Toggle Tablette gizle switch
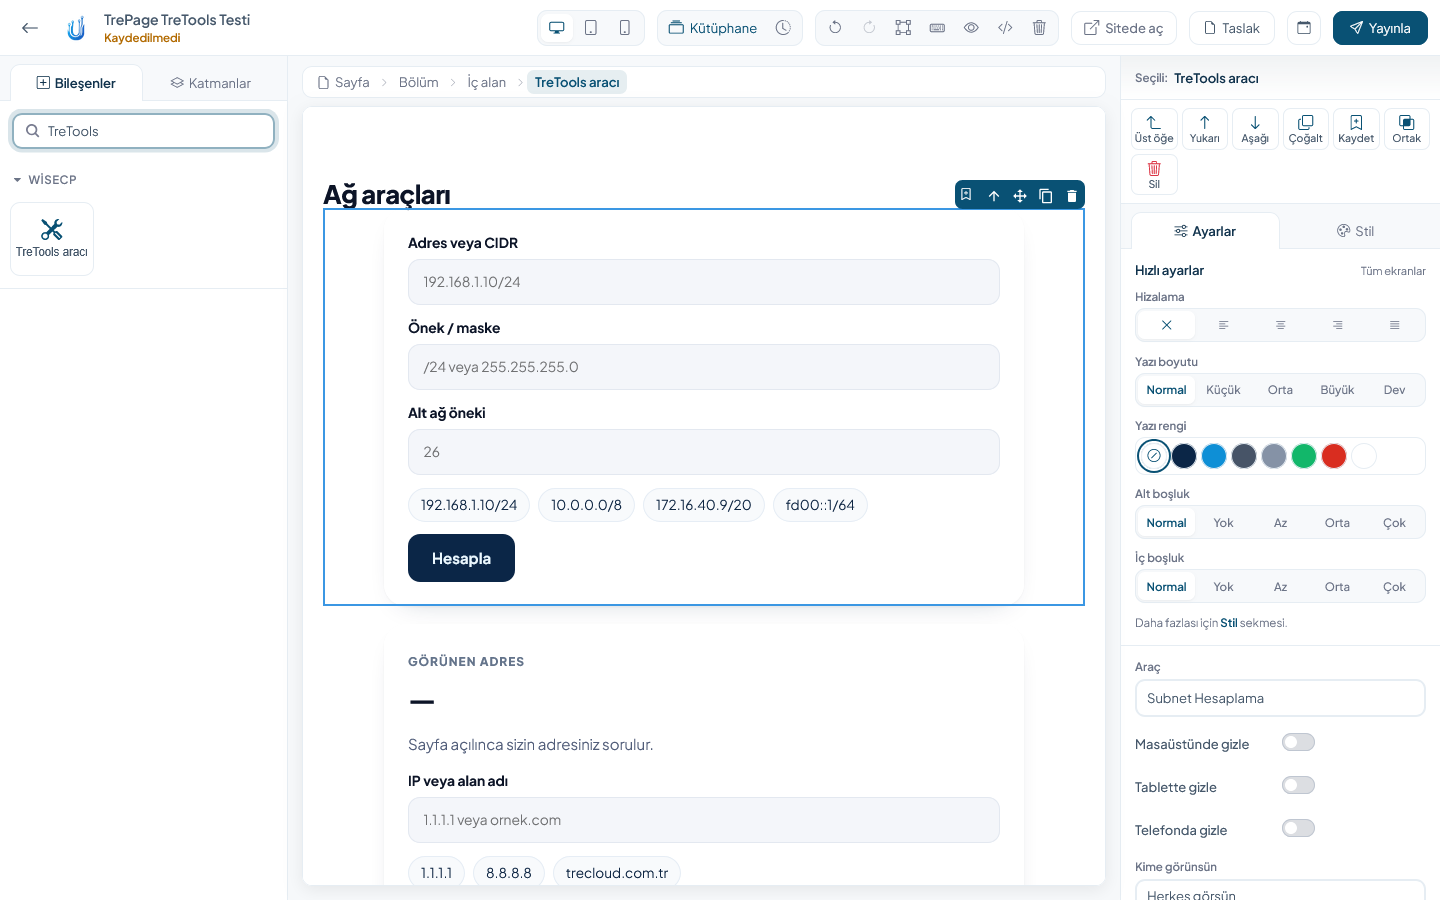The image size is (1440, 900). [x=1298, y=785]
